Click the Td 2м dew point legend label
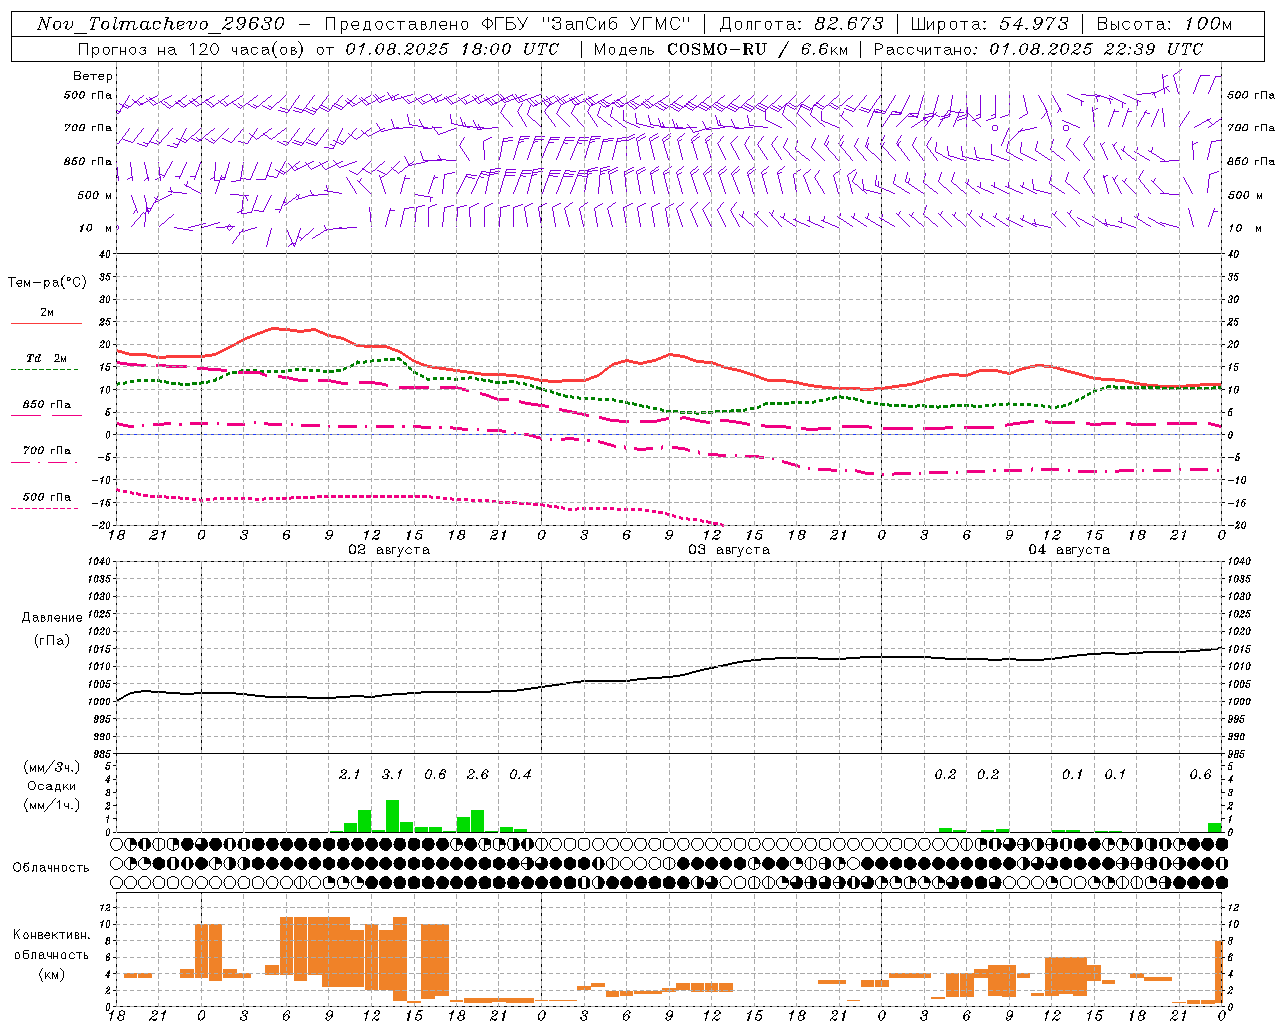The width and height of the screenshot is (1280, 1024). point(47,358)
